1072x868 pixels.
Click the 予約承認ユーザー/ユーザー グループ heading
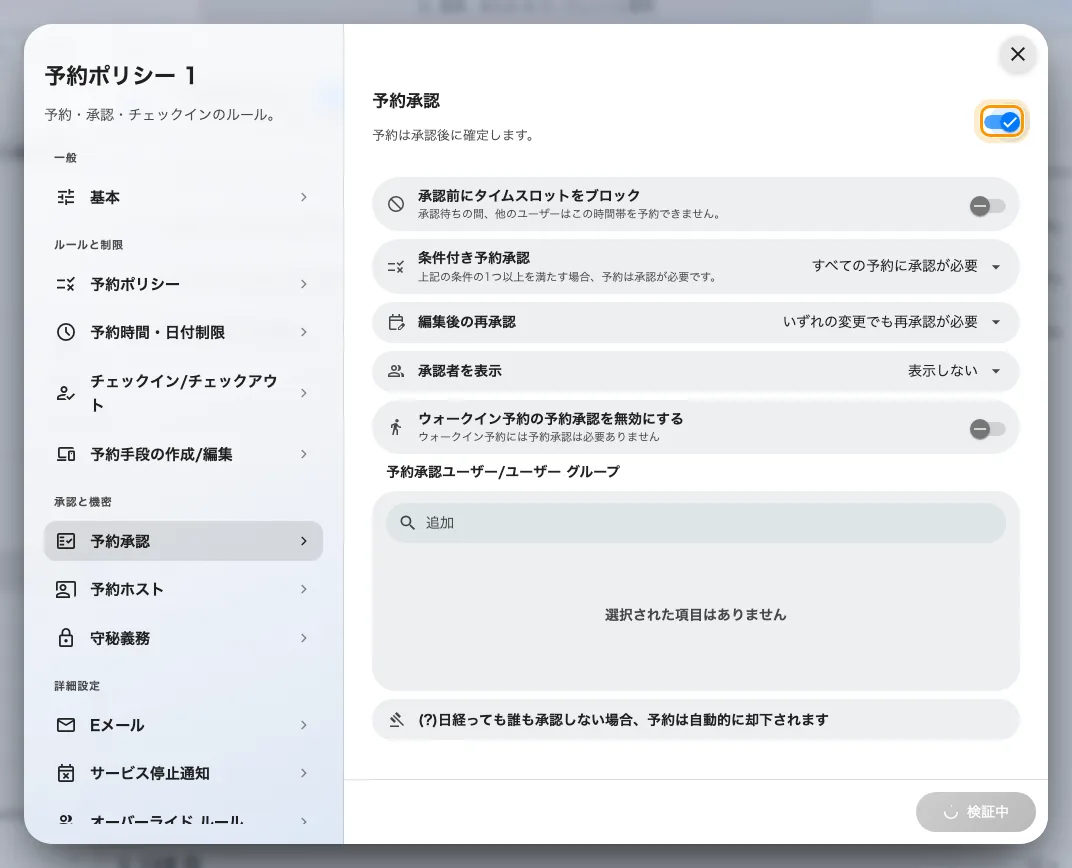pyautogui.click(x=503, y=472)
